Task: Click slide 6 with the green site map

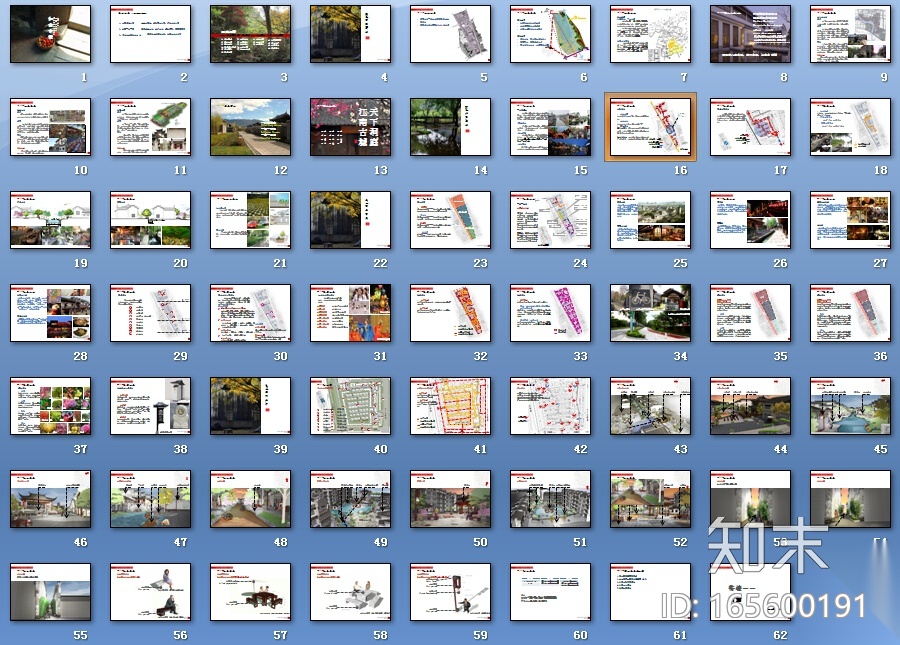Action: tap(550, 34)
